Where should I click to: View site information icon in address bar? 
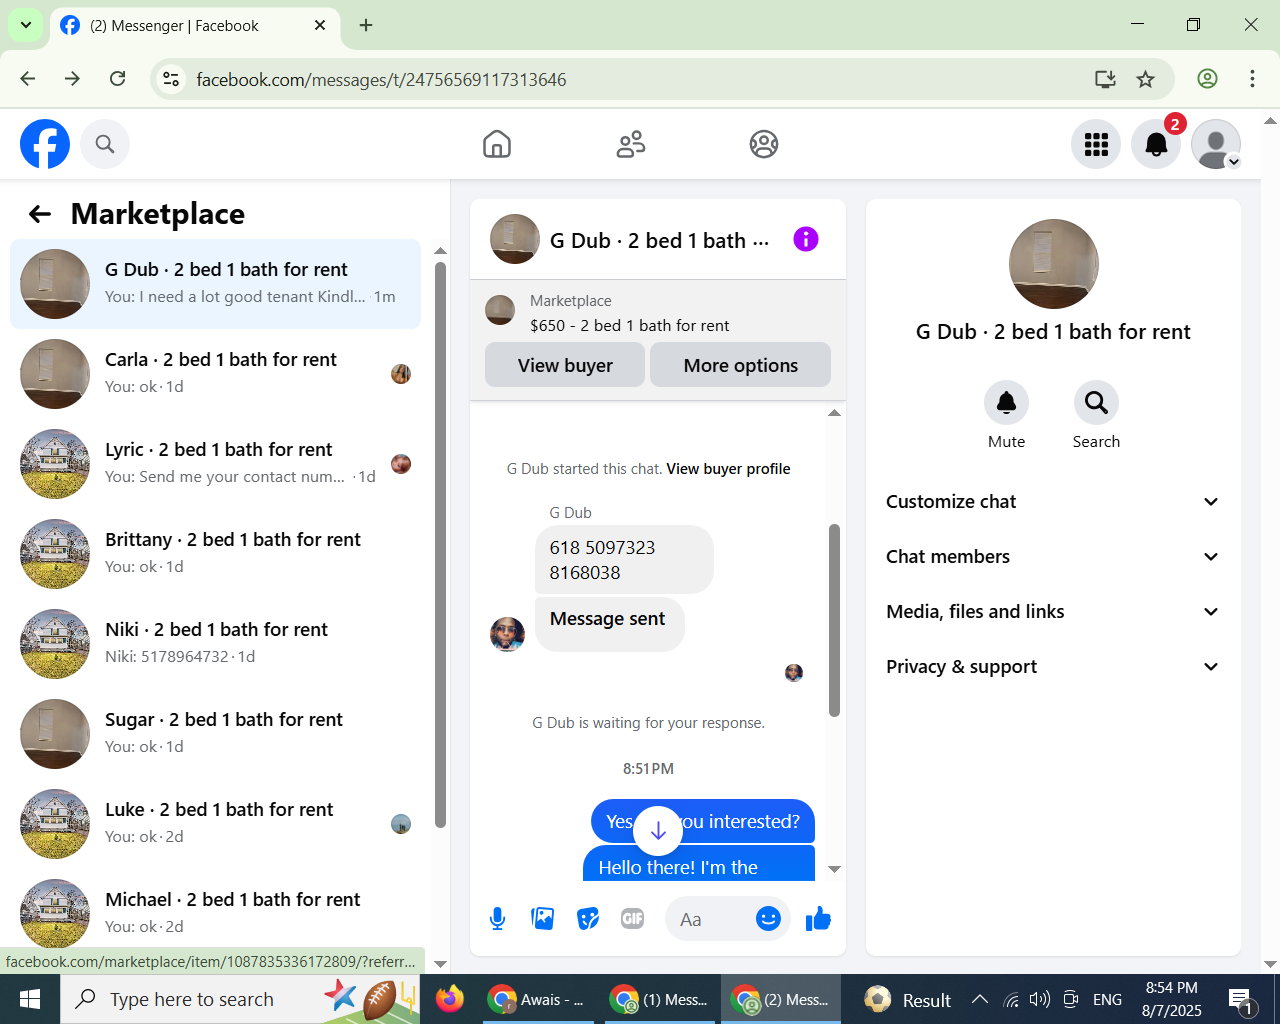[x=171, y=79]
